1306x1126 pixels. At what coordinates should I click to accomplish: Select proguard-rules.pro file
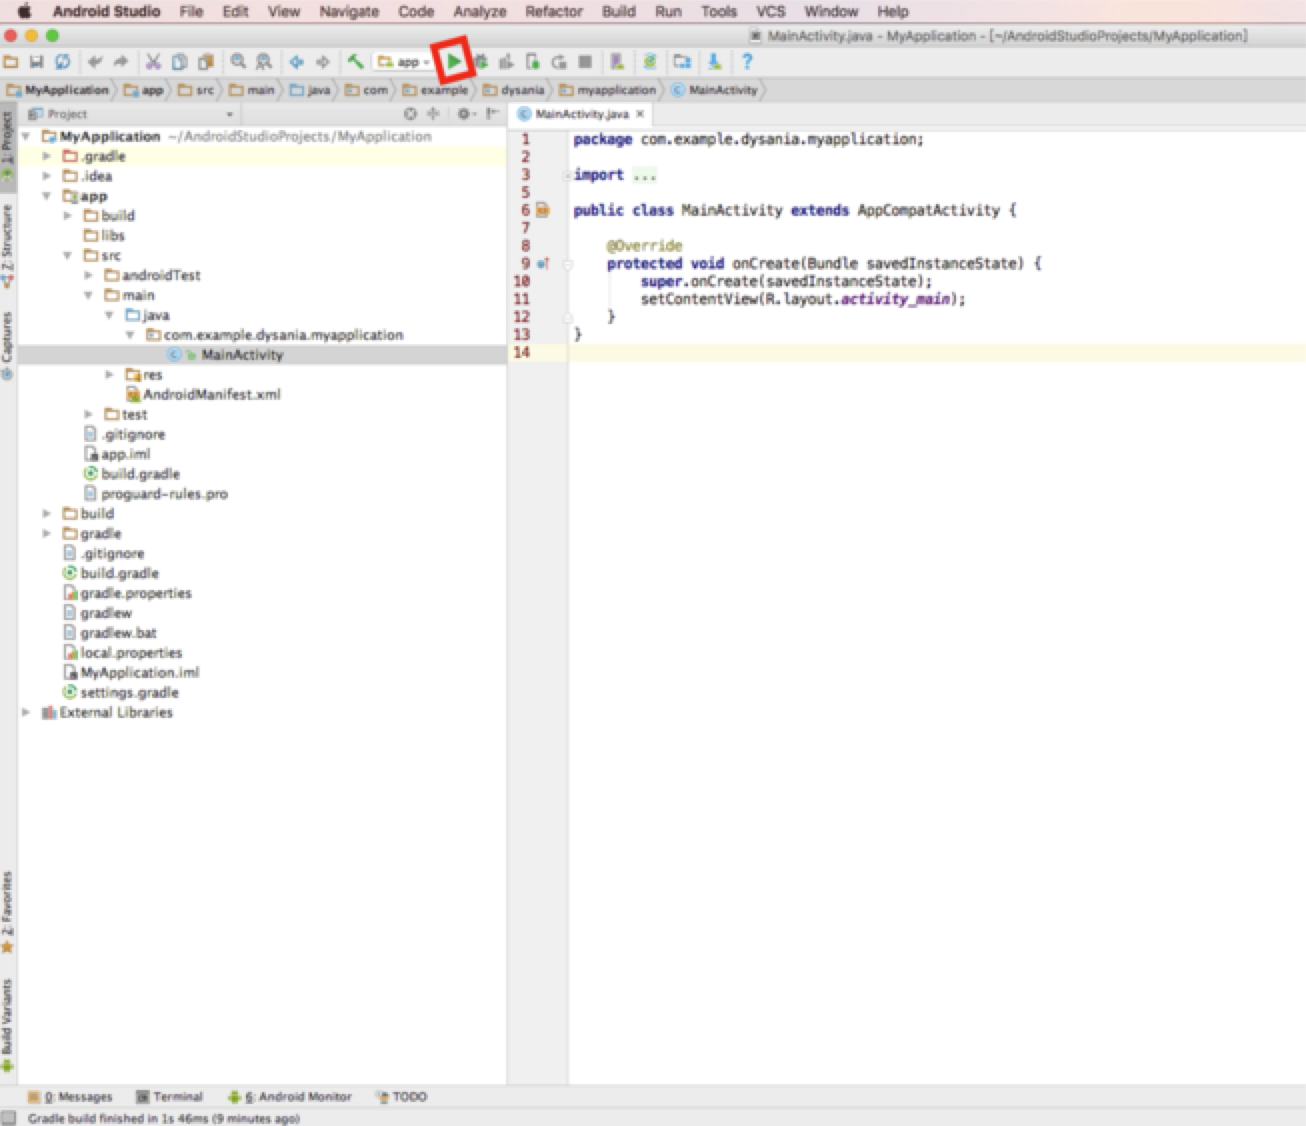(156, 493)
